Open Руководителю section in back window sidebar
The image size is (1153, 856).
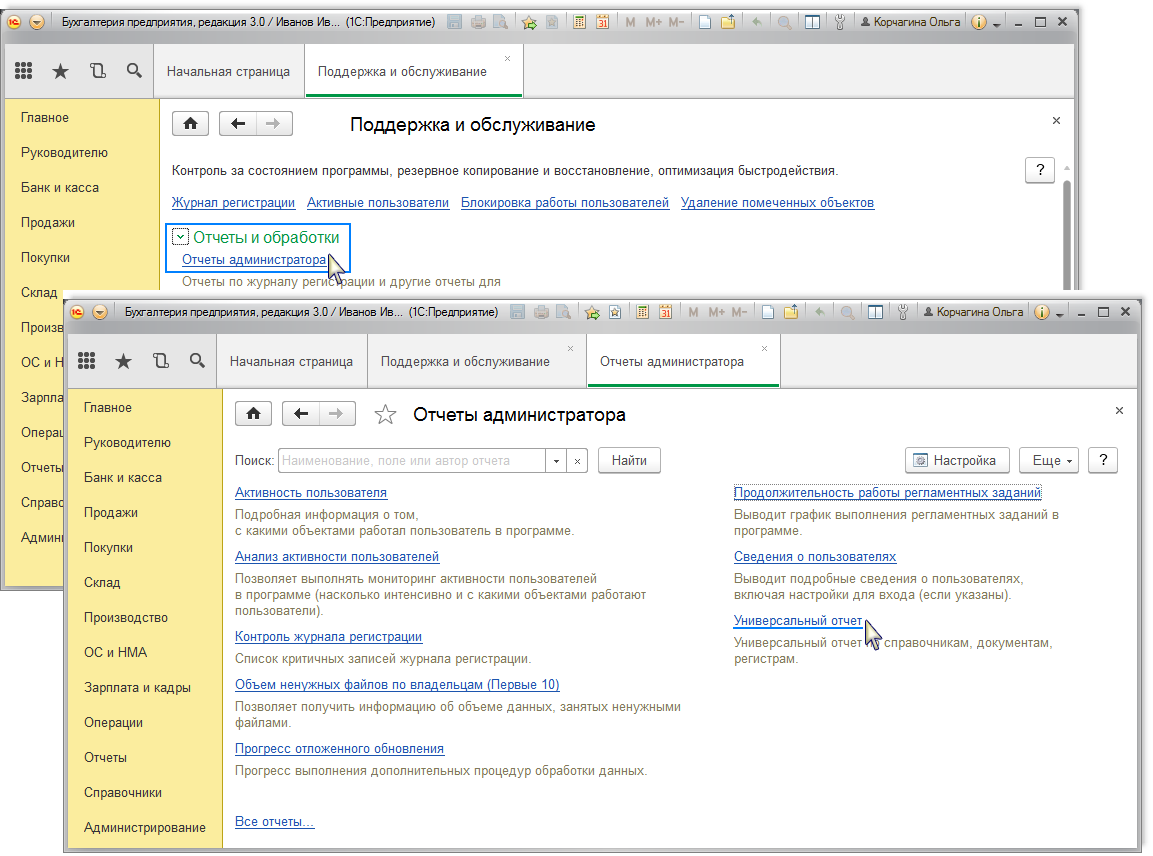[x=65, y=152]
